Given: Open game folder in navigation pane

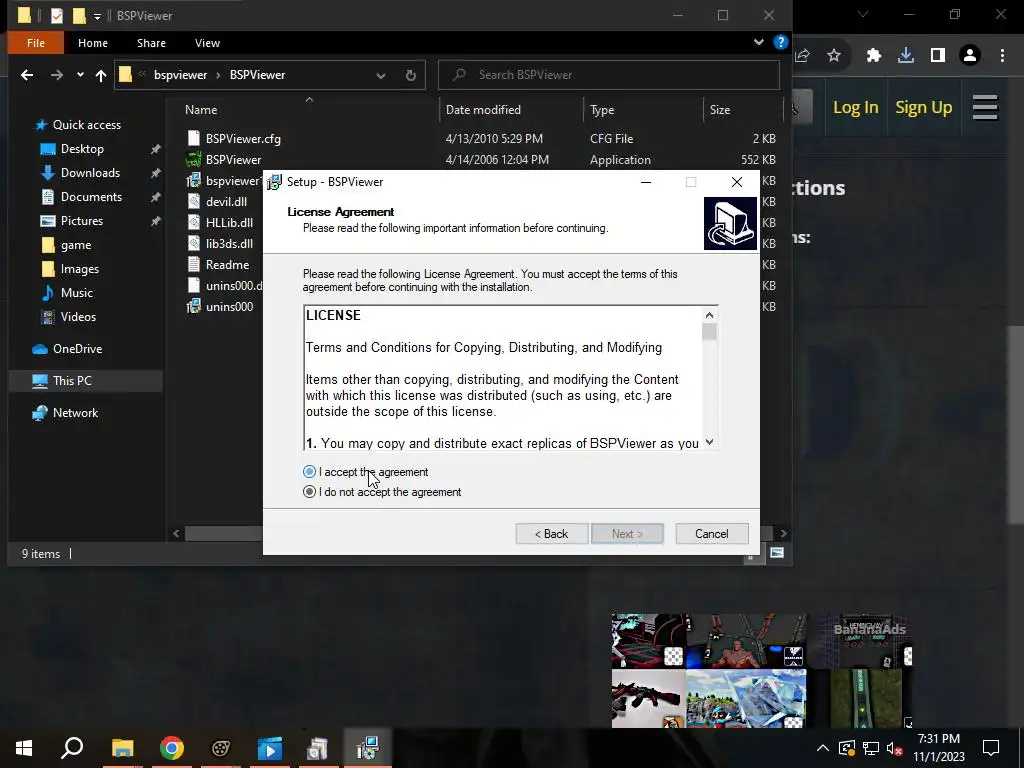Looking at the screenshot, I should click(x=76, y=245).
